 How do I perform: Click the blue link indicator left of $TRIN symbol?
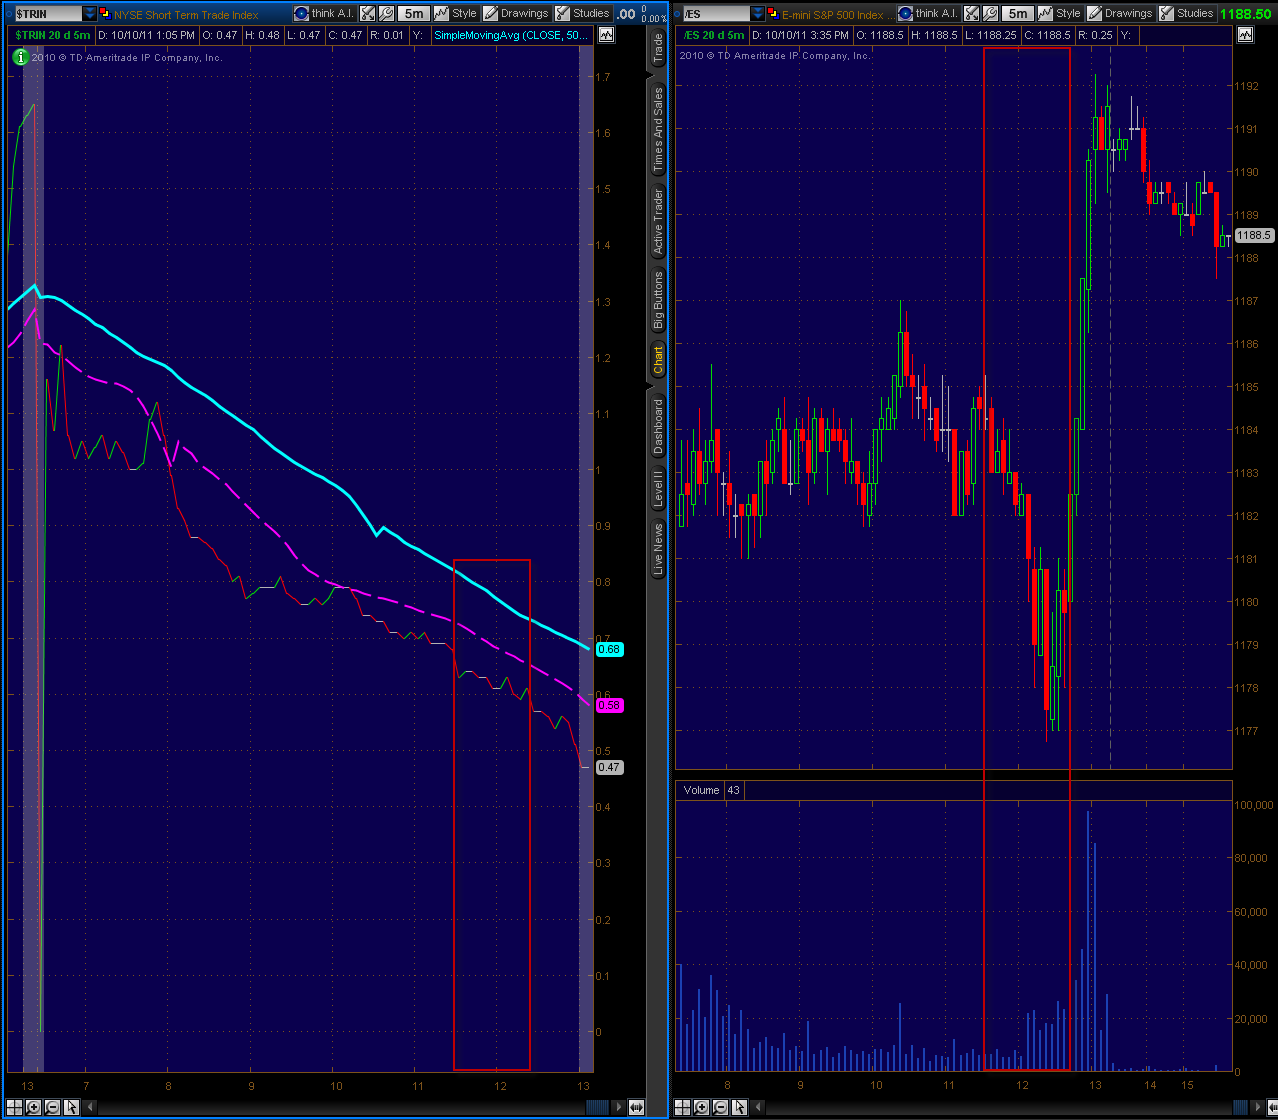9,14
